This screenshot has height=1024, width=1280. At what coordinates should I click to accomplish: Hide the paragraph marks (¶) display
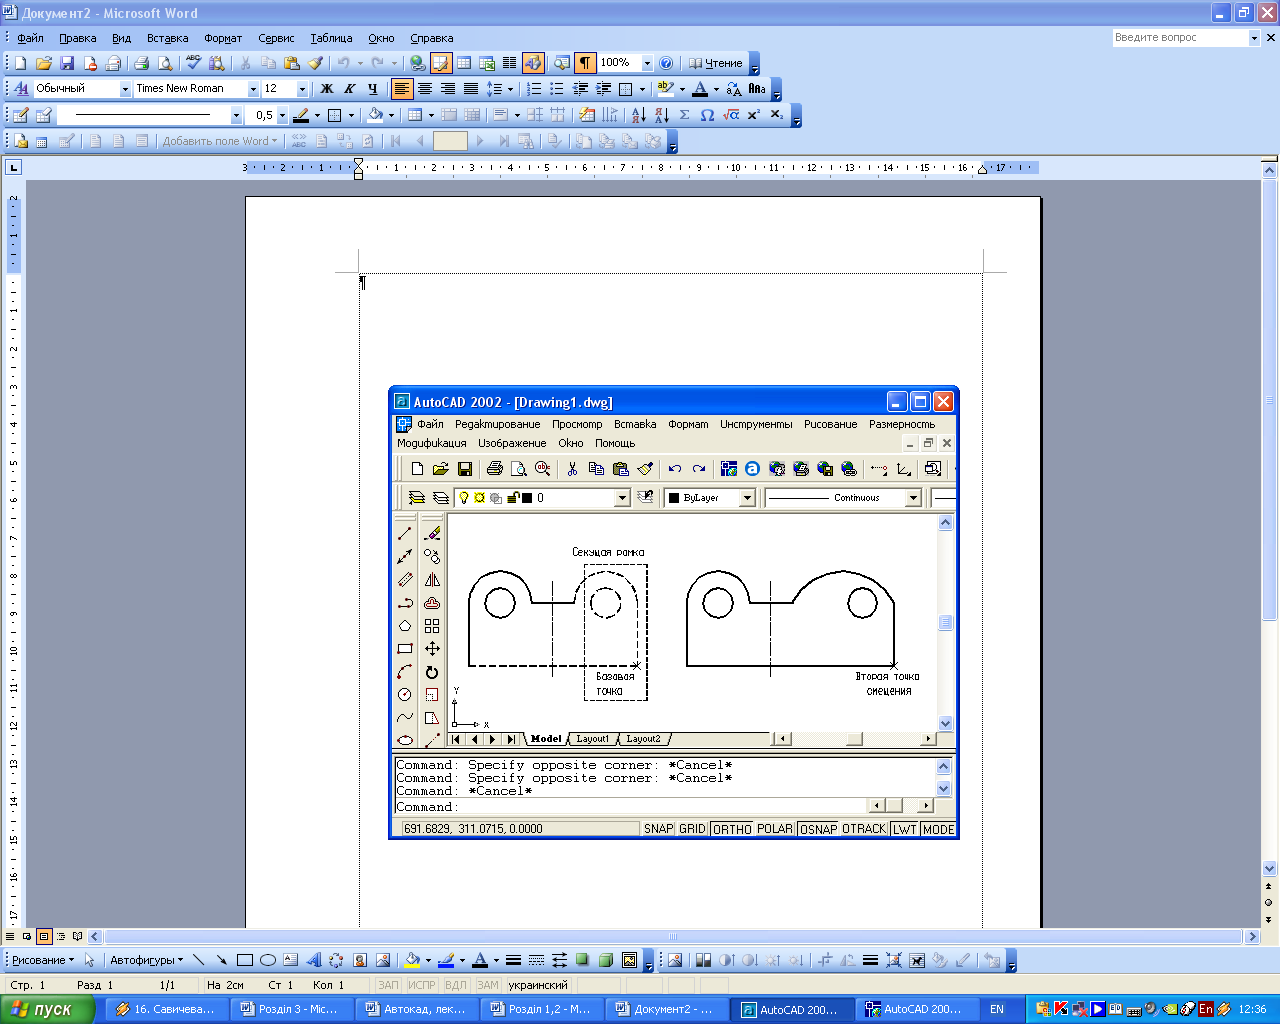(x=585, y=63)
